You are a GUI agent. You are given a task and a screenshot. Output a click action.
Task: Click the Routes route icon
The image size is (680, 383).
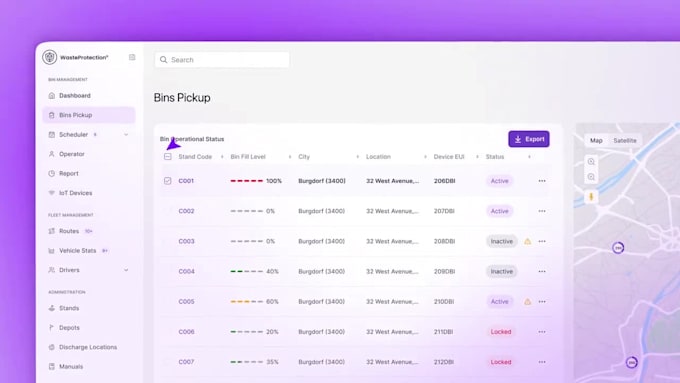pos(52,231)
